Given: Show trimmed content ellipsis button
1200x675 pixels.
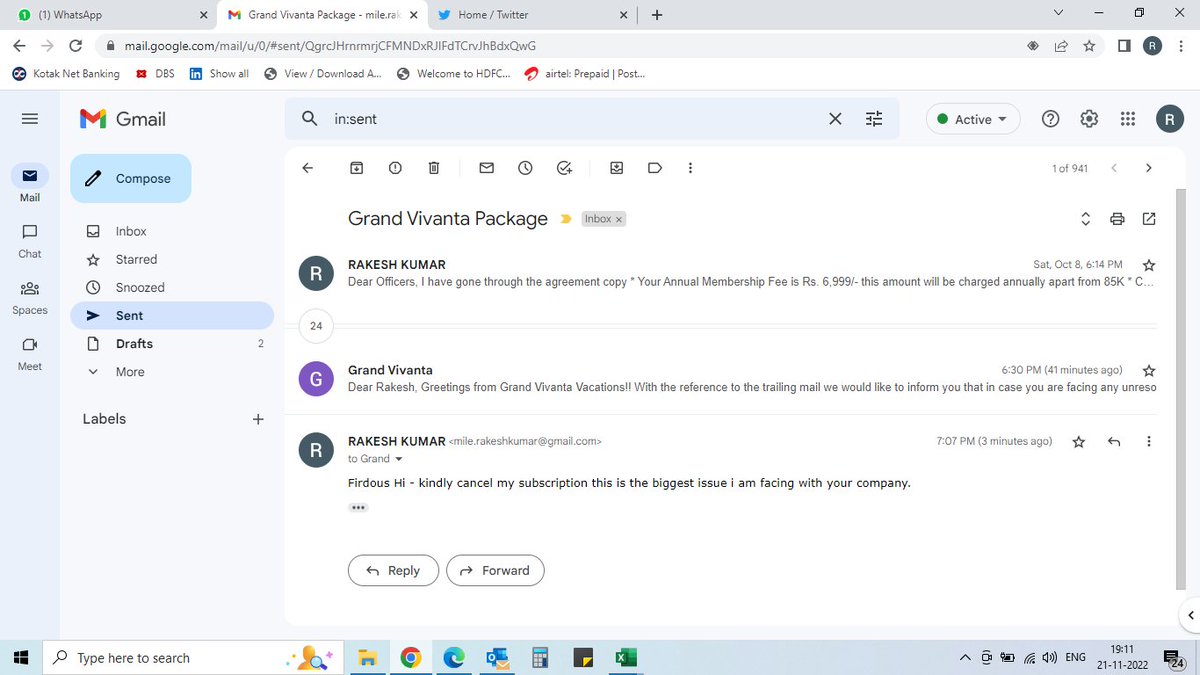Looking at the screenshot, I should pyautogui.click(x=358, y=508).
